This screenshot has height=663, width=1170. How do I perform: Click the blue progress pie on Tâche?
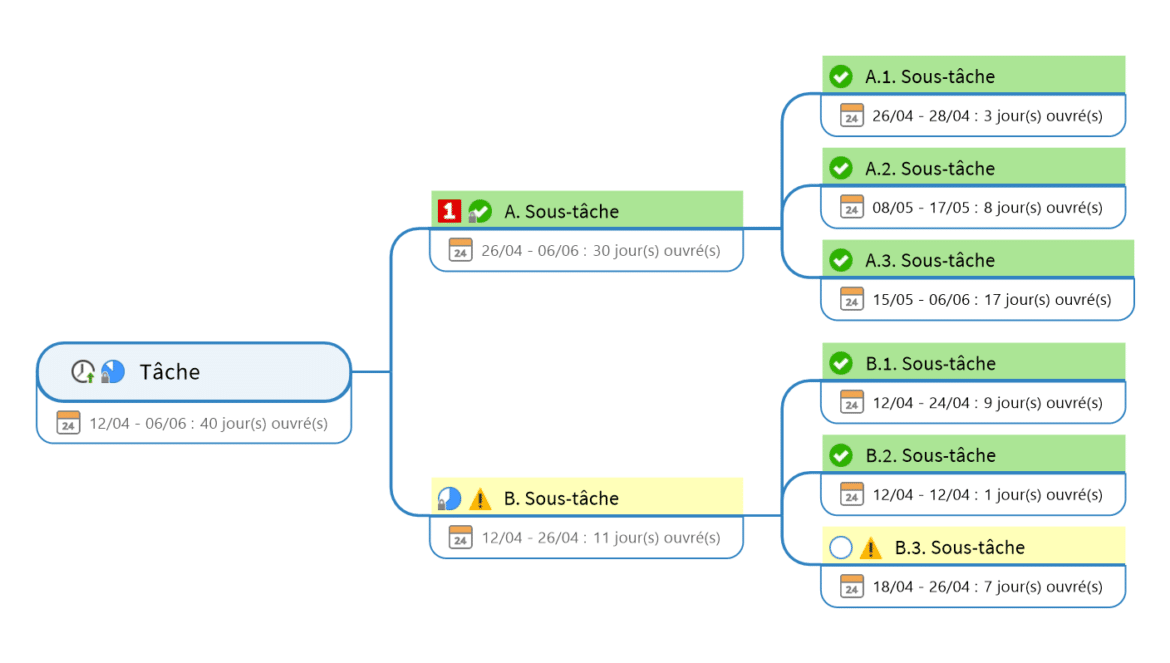[x=113, y=372]
